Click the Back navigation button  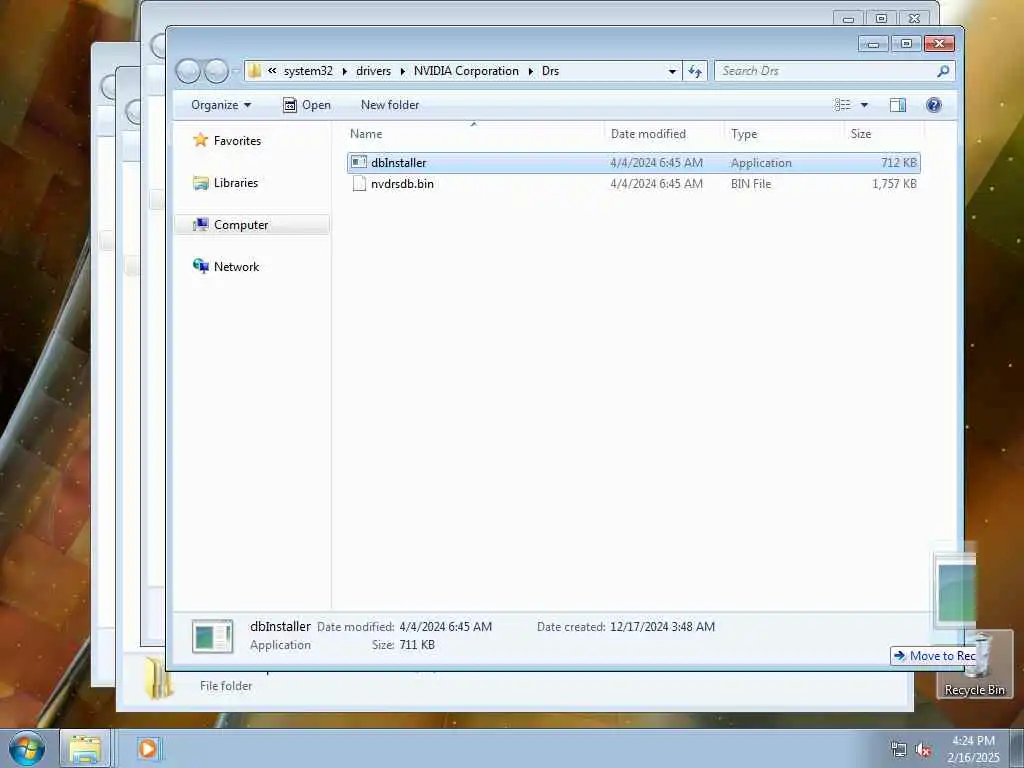(x=188, y=71)
